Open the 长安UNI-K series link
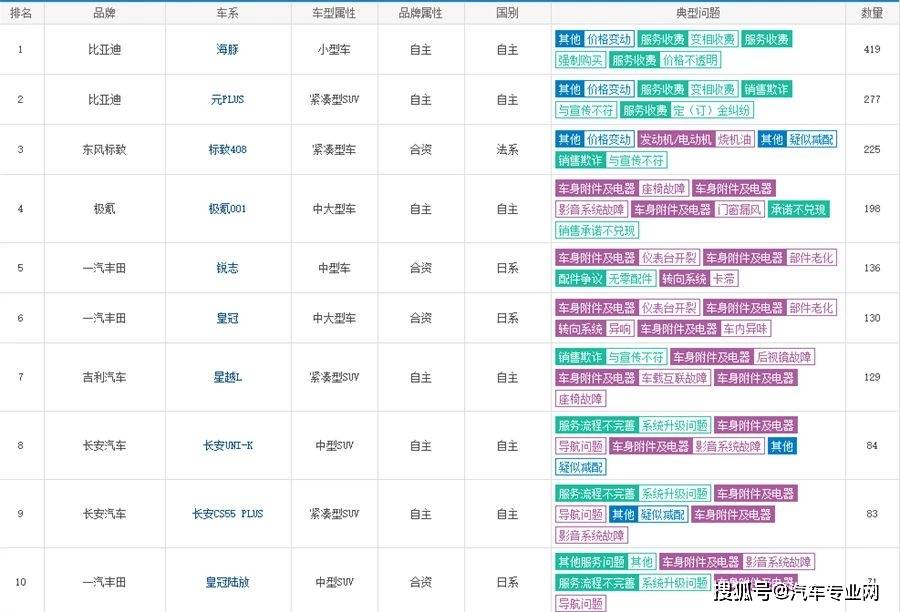Screen dimensions: 900x612 coord(228,445)
